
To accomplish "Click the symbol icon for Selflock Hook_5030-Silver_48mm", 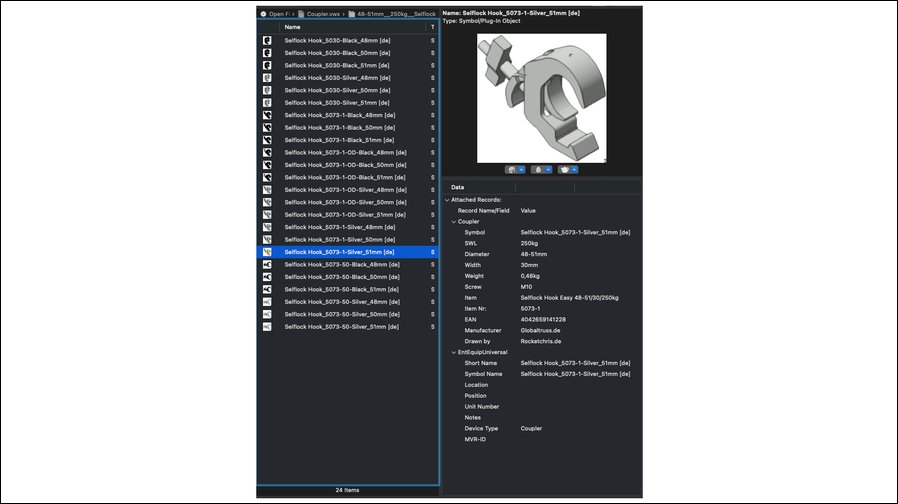I will [x=267, y=78].
